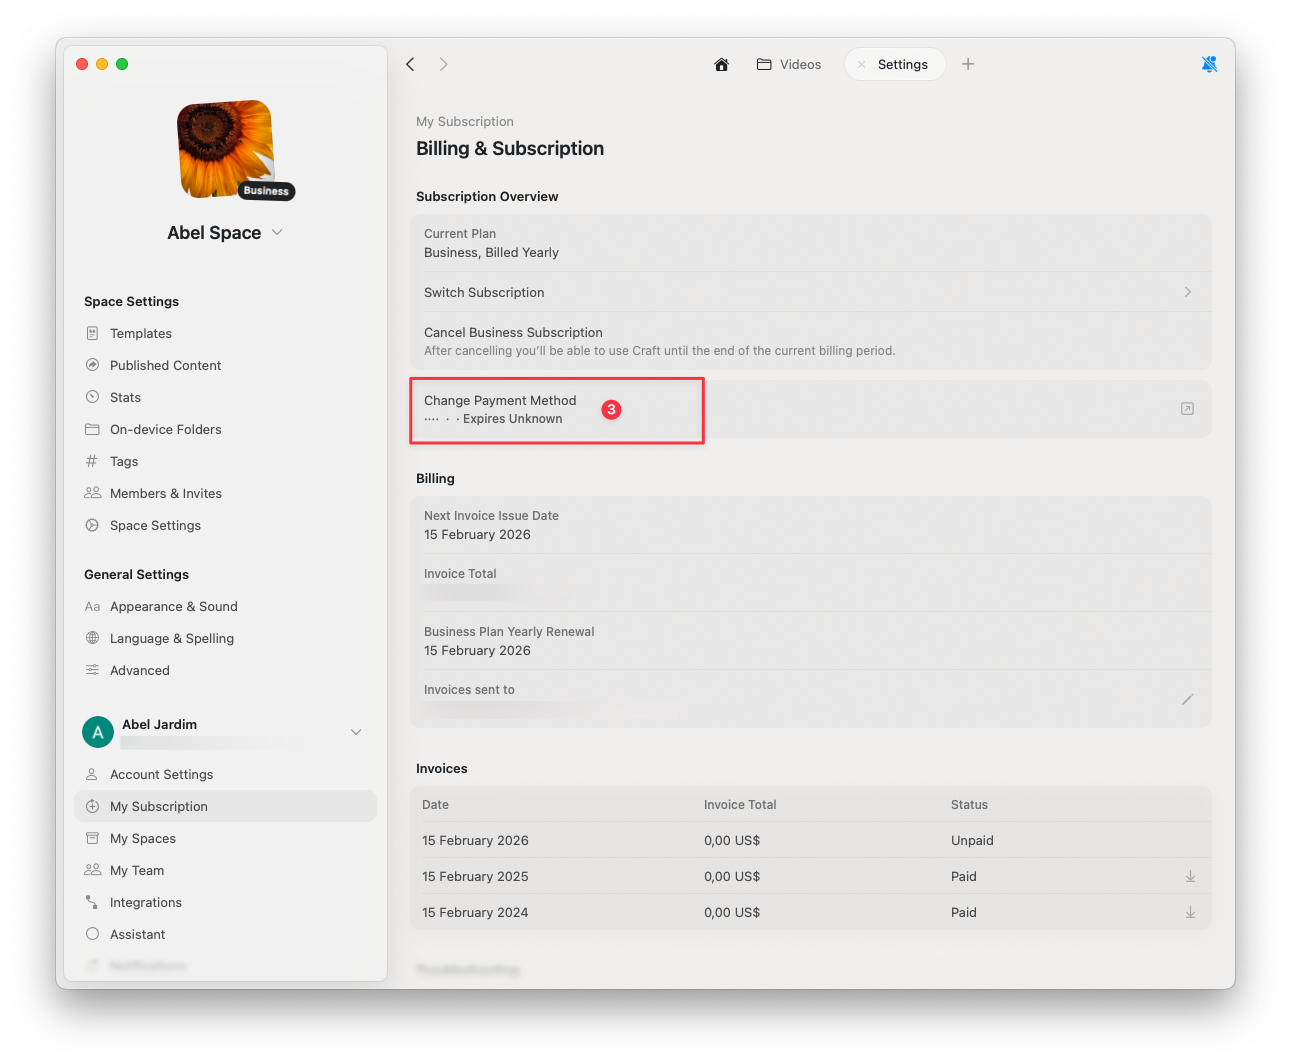The width and height of the screenshot is (1291, 1063).
Task: Cancel the Business Subscription
Action: (x=513, y=332)
